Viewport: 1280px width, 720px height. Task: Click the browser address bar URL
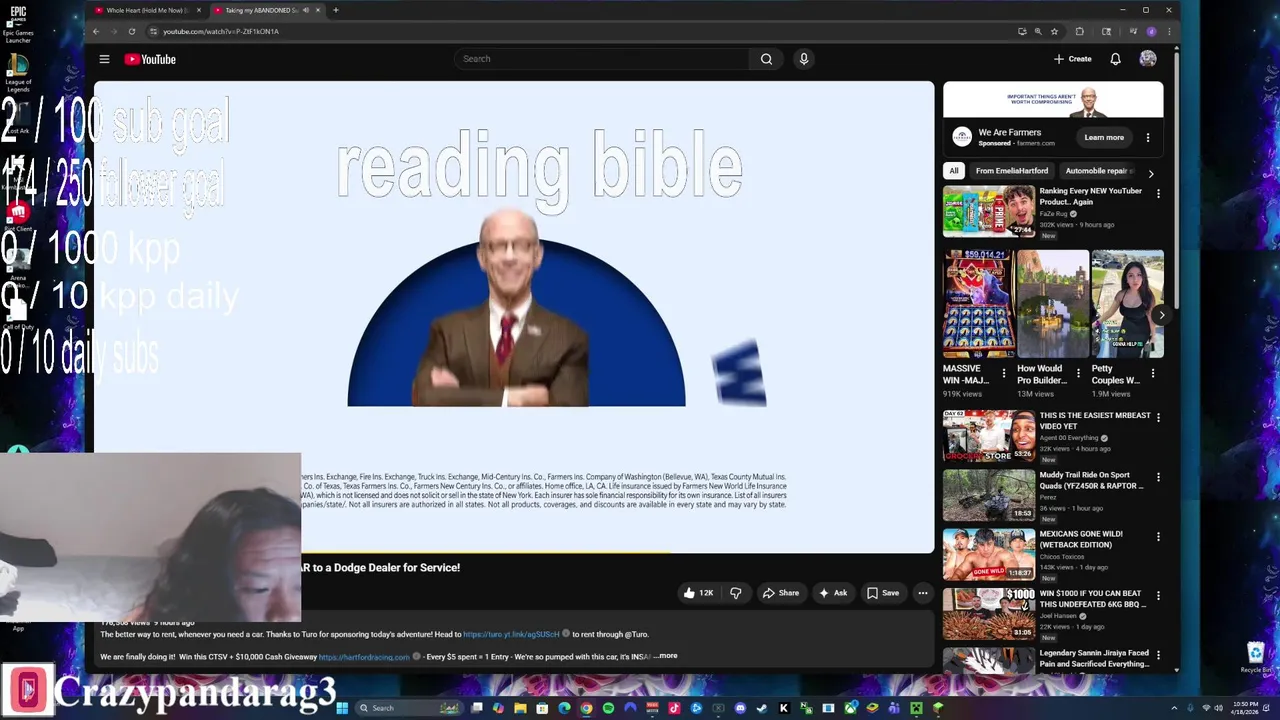pos(221,31)
